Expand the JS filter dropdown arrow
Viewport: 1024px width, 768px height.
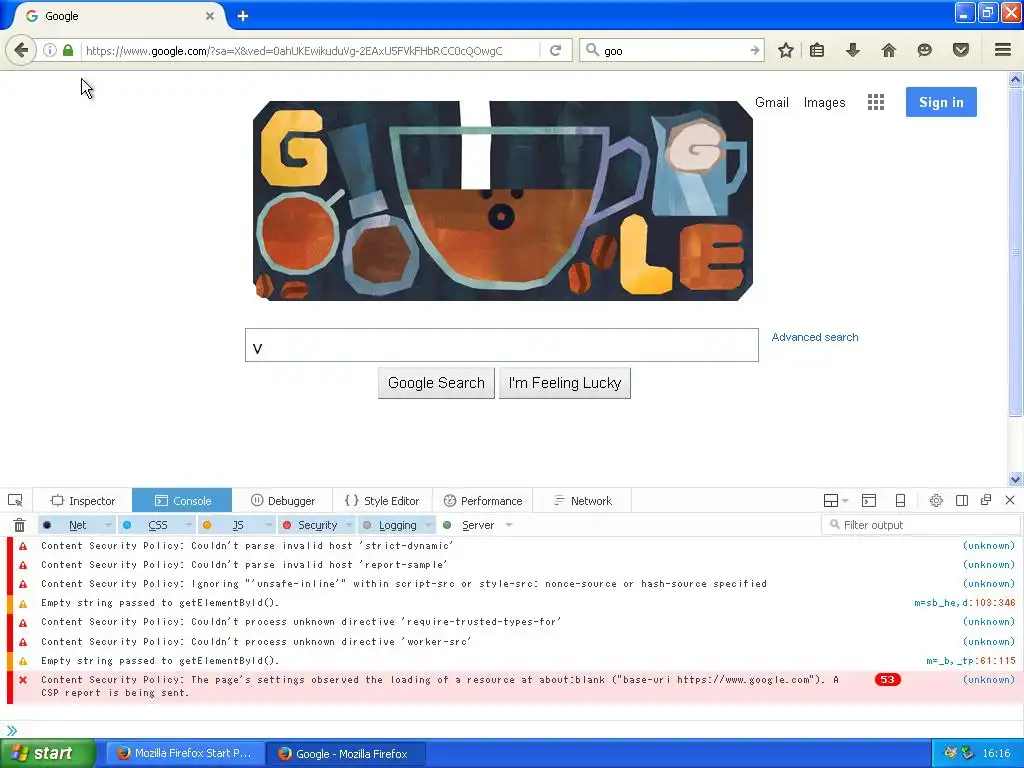tap(268, 525)
